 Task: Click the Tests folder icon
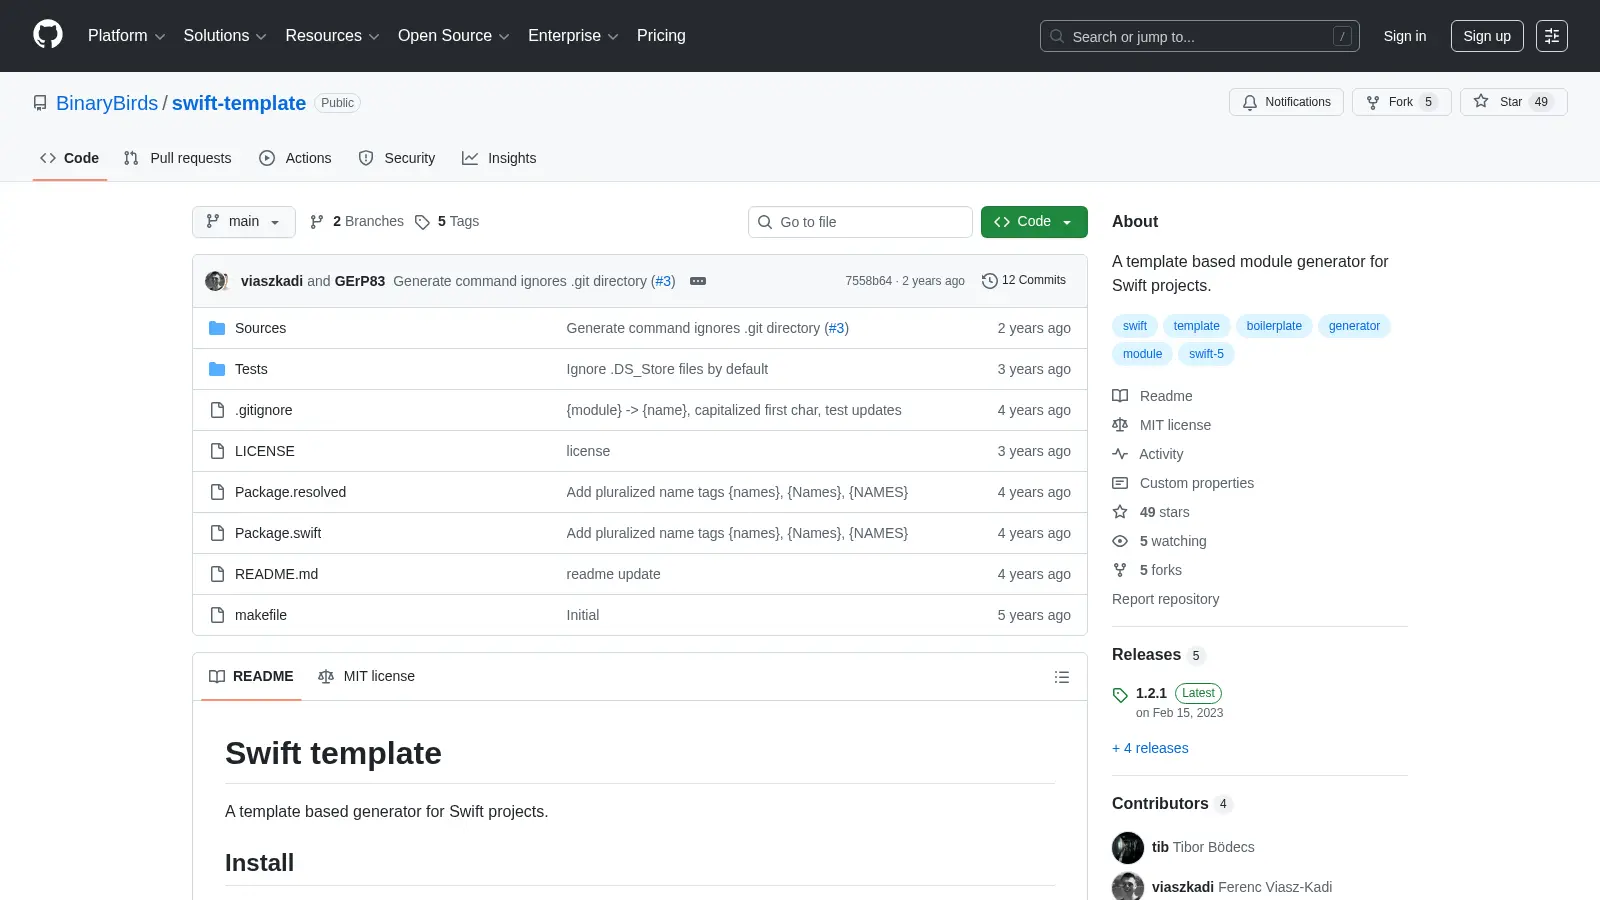pyautogui.click(x=217, y=369)
